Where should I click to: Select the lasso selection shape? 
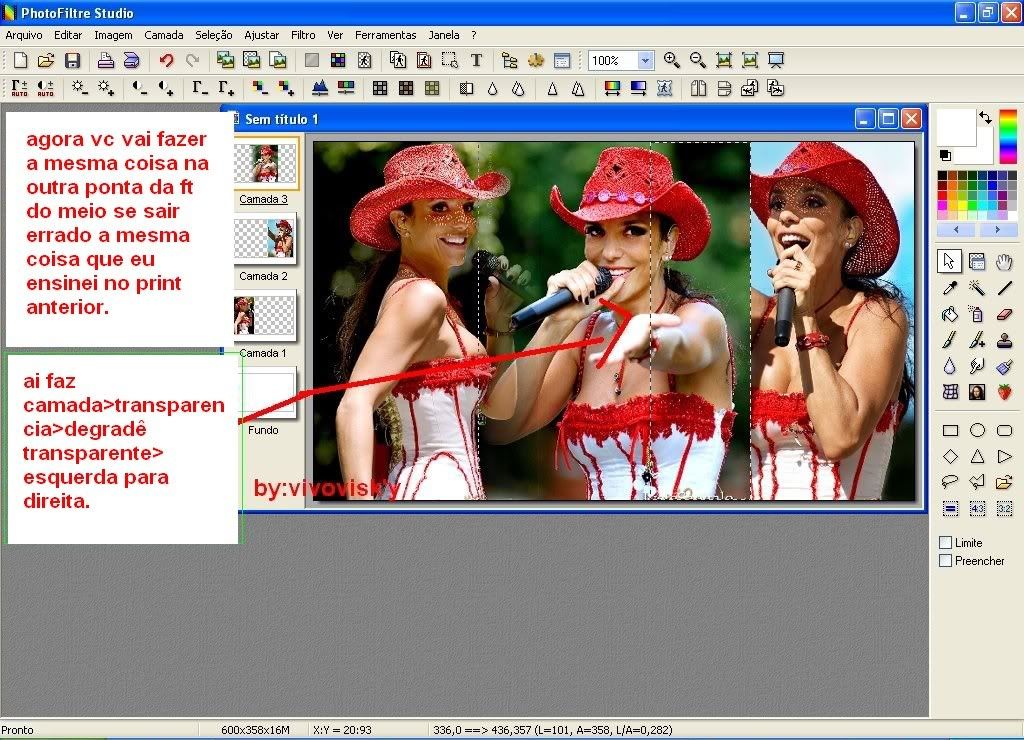[950, 482]
